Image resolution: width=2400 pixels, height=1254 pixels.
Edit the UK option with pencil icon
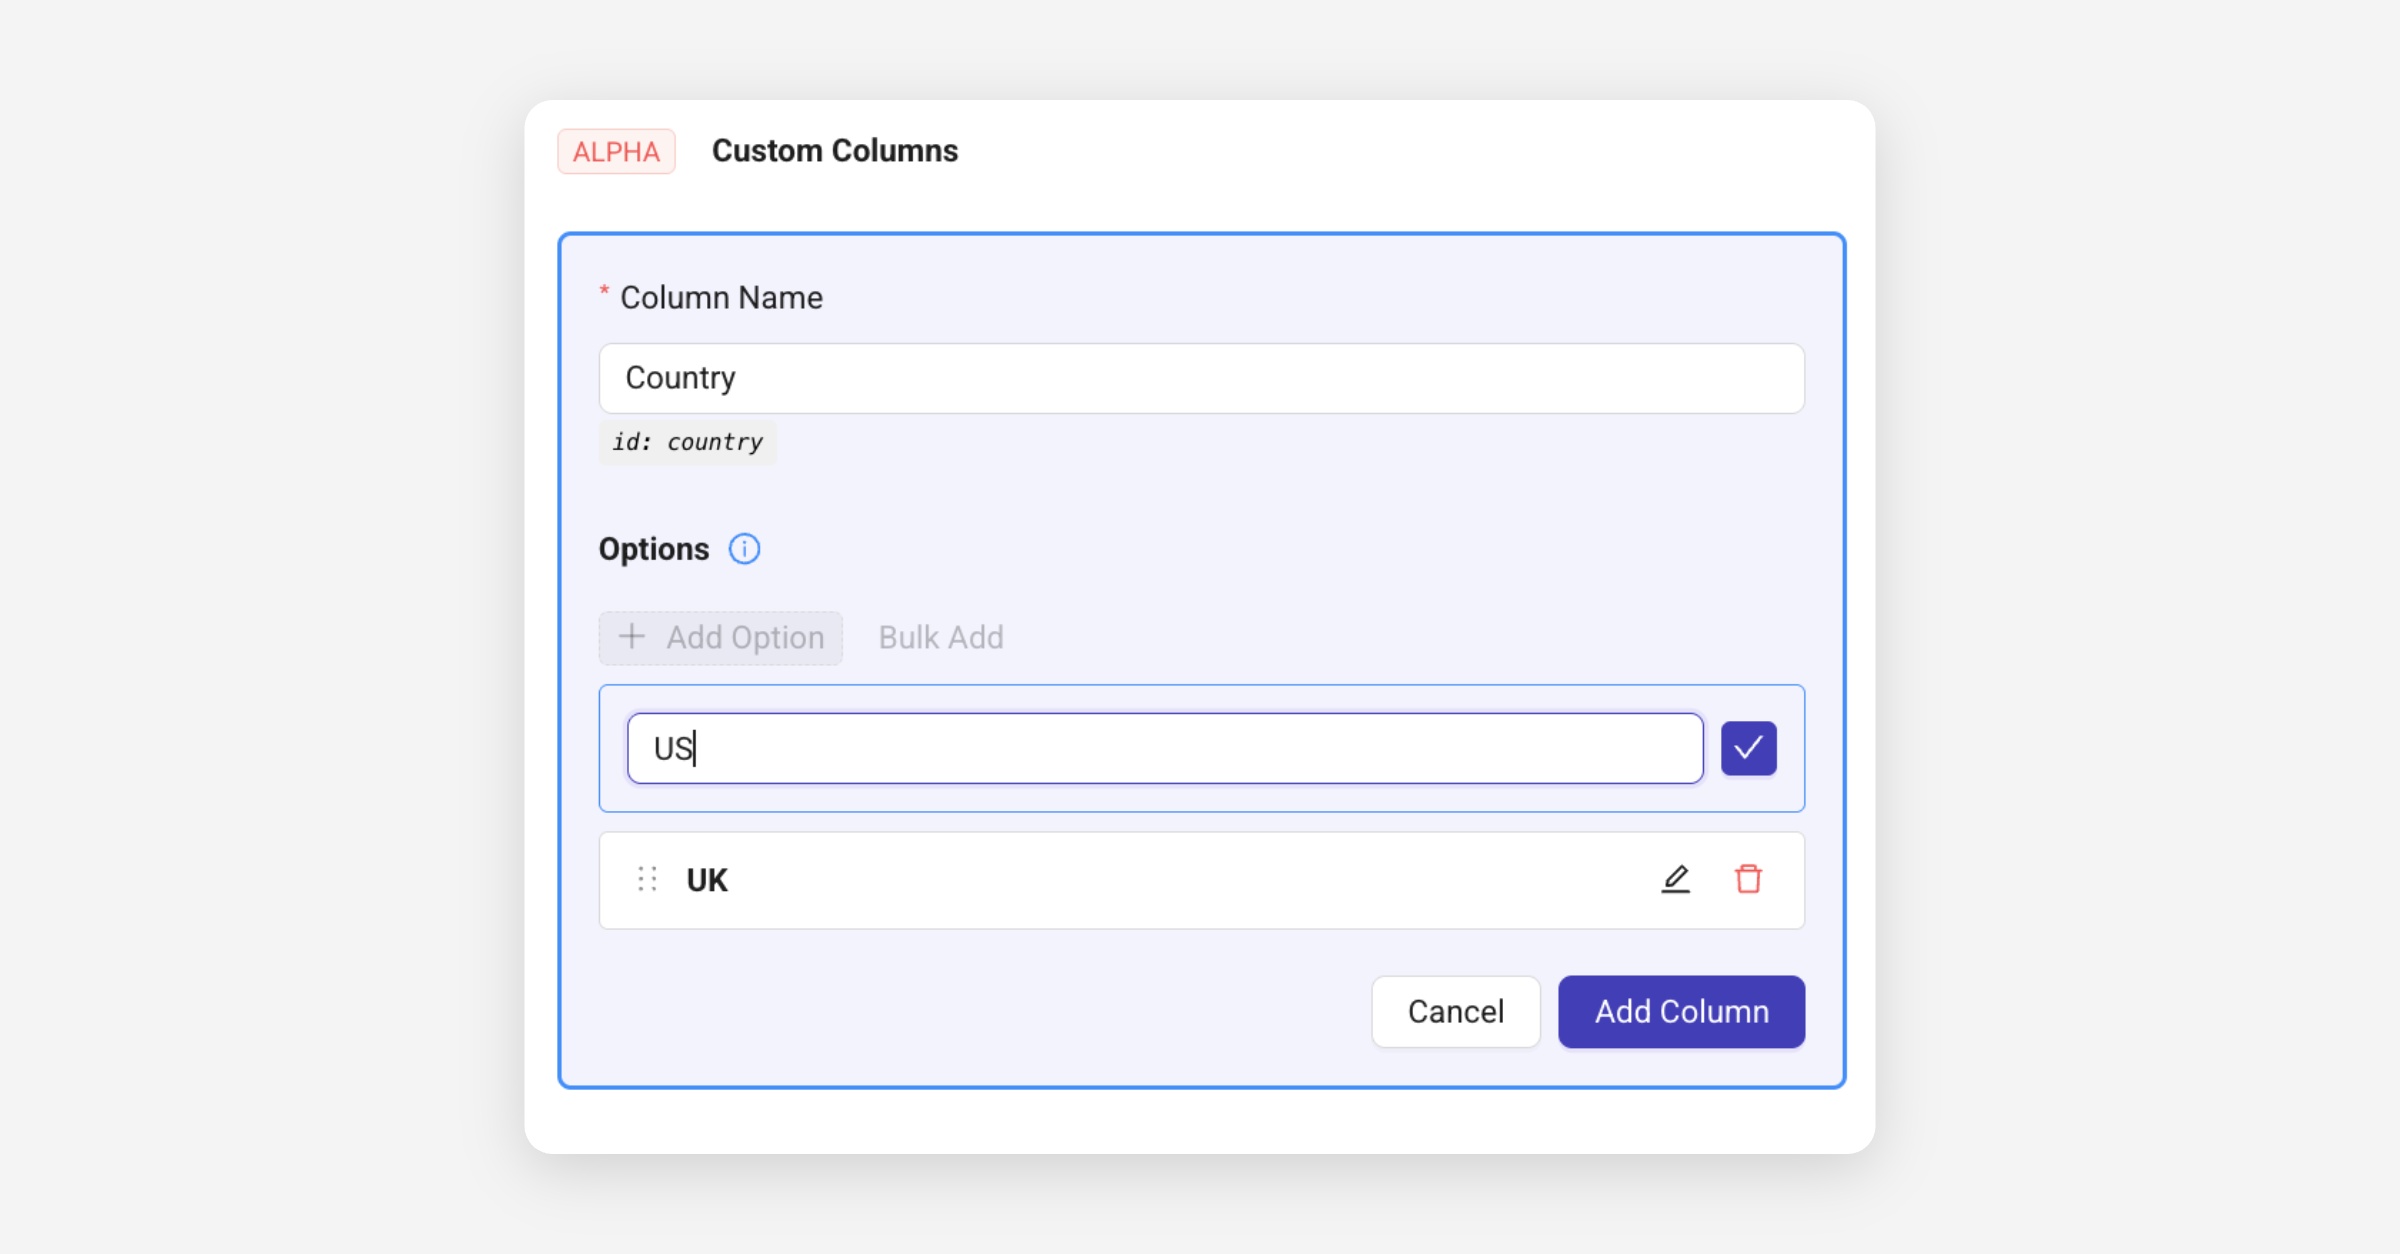tap(1675, 880)
